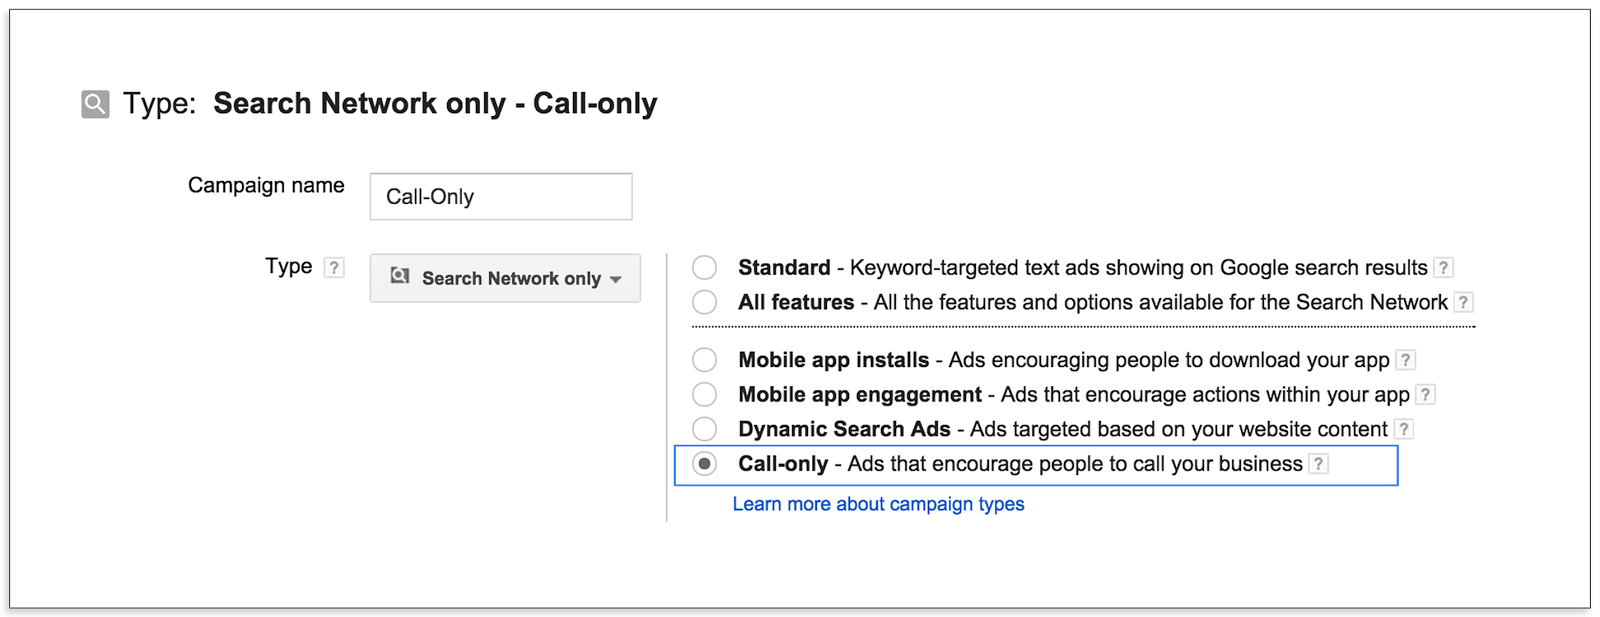Screen dimensions: 1600x617
Task: Open help for Mobile app installs
Action: (x=1405, y=360)
